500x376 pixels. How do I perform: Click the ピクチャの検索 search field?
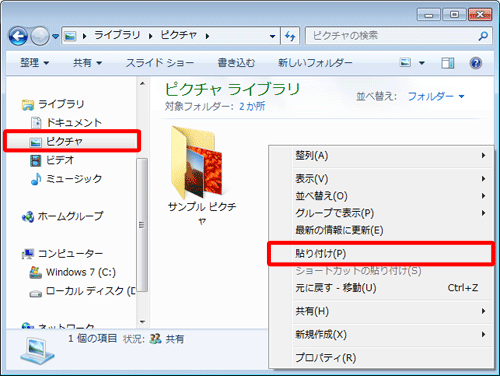click(x=398, y=36)
